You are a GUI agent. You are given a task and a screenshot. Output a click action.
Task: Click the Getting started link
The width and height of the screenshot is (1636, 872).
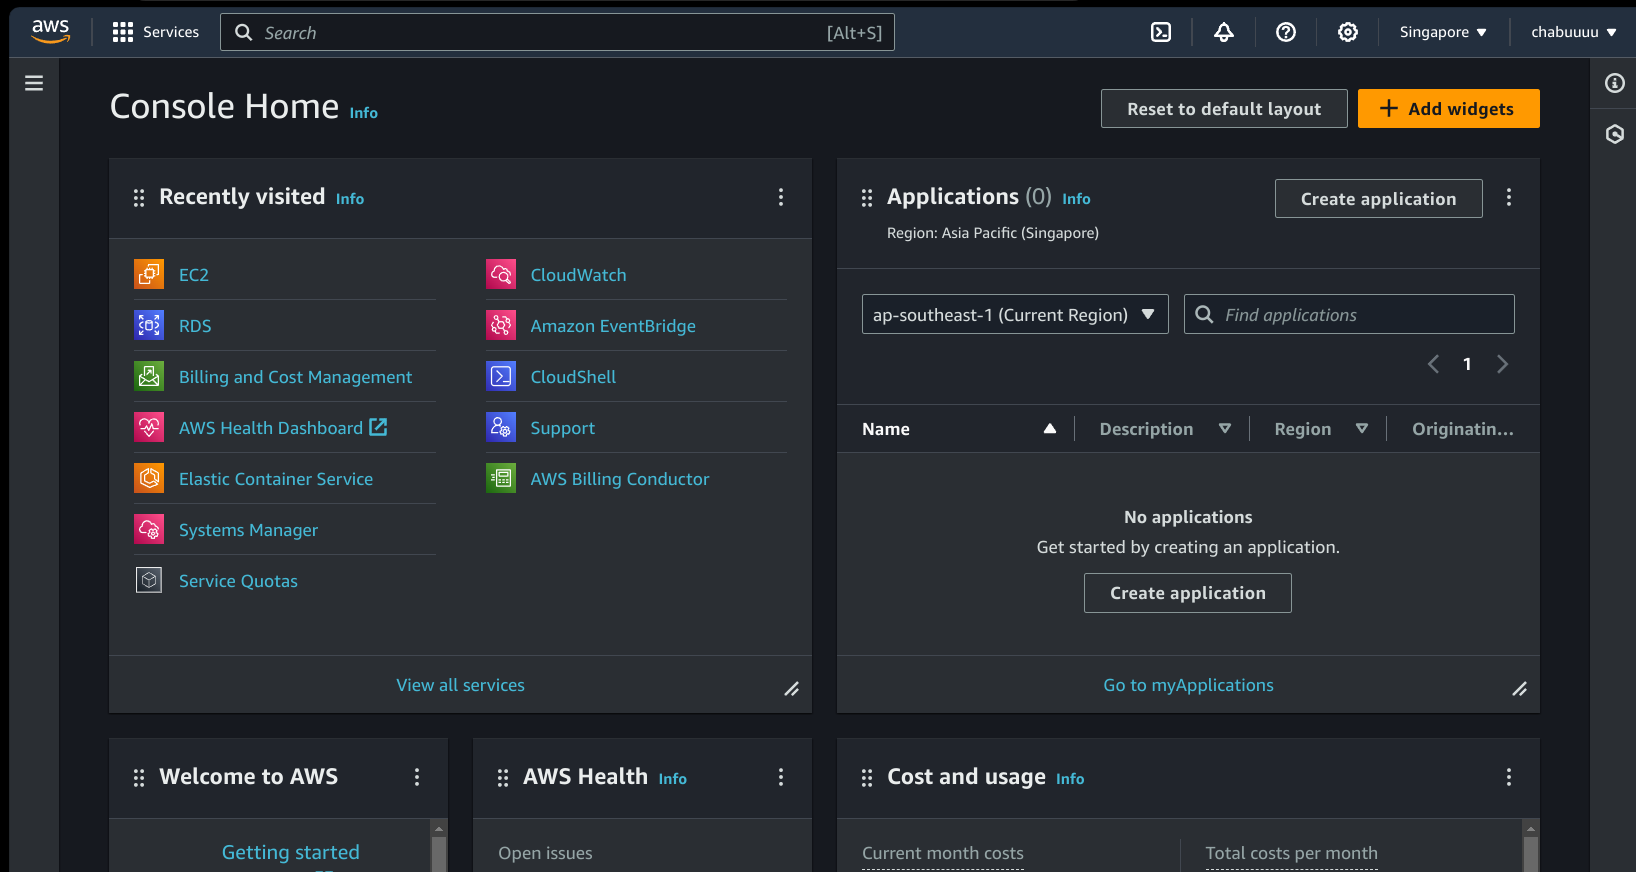pos(290,852)
